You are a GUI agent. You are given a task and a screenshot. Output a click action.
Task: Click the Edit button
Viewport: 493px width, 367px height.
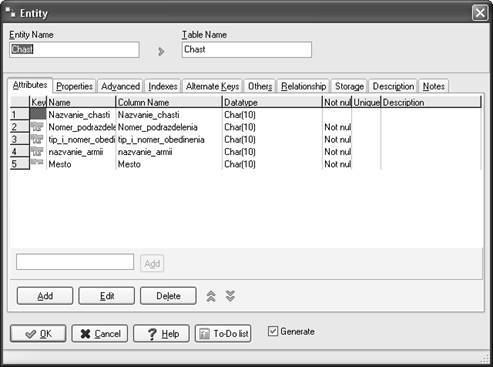coord(107,296)
